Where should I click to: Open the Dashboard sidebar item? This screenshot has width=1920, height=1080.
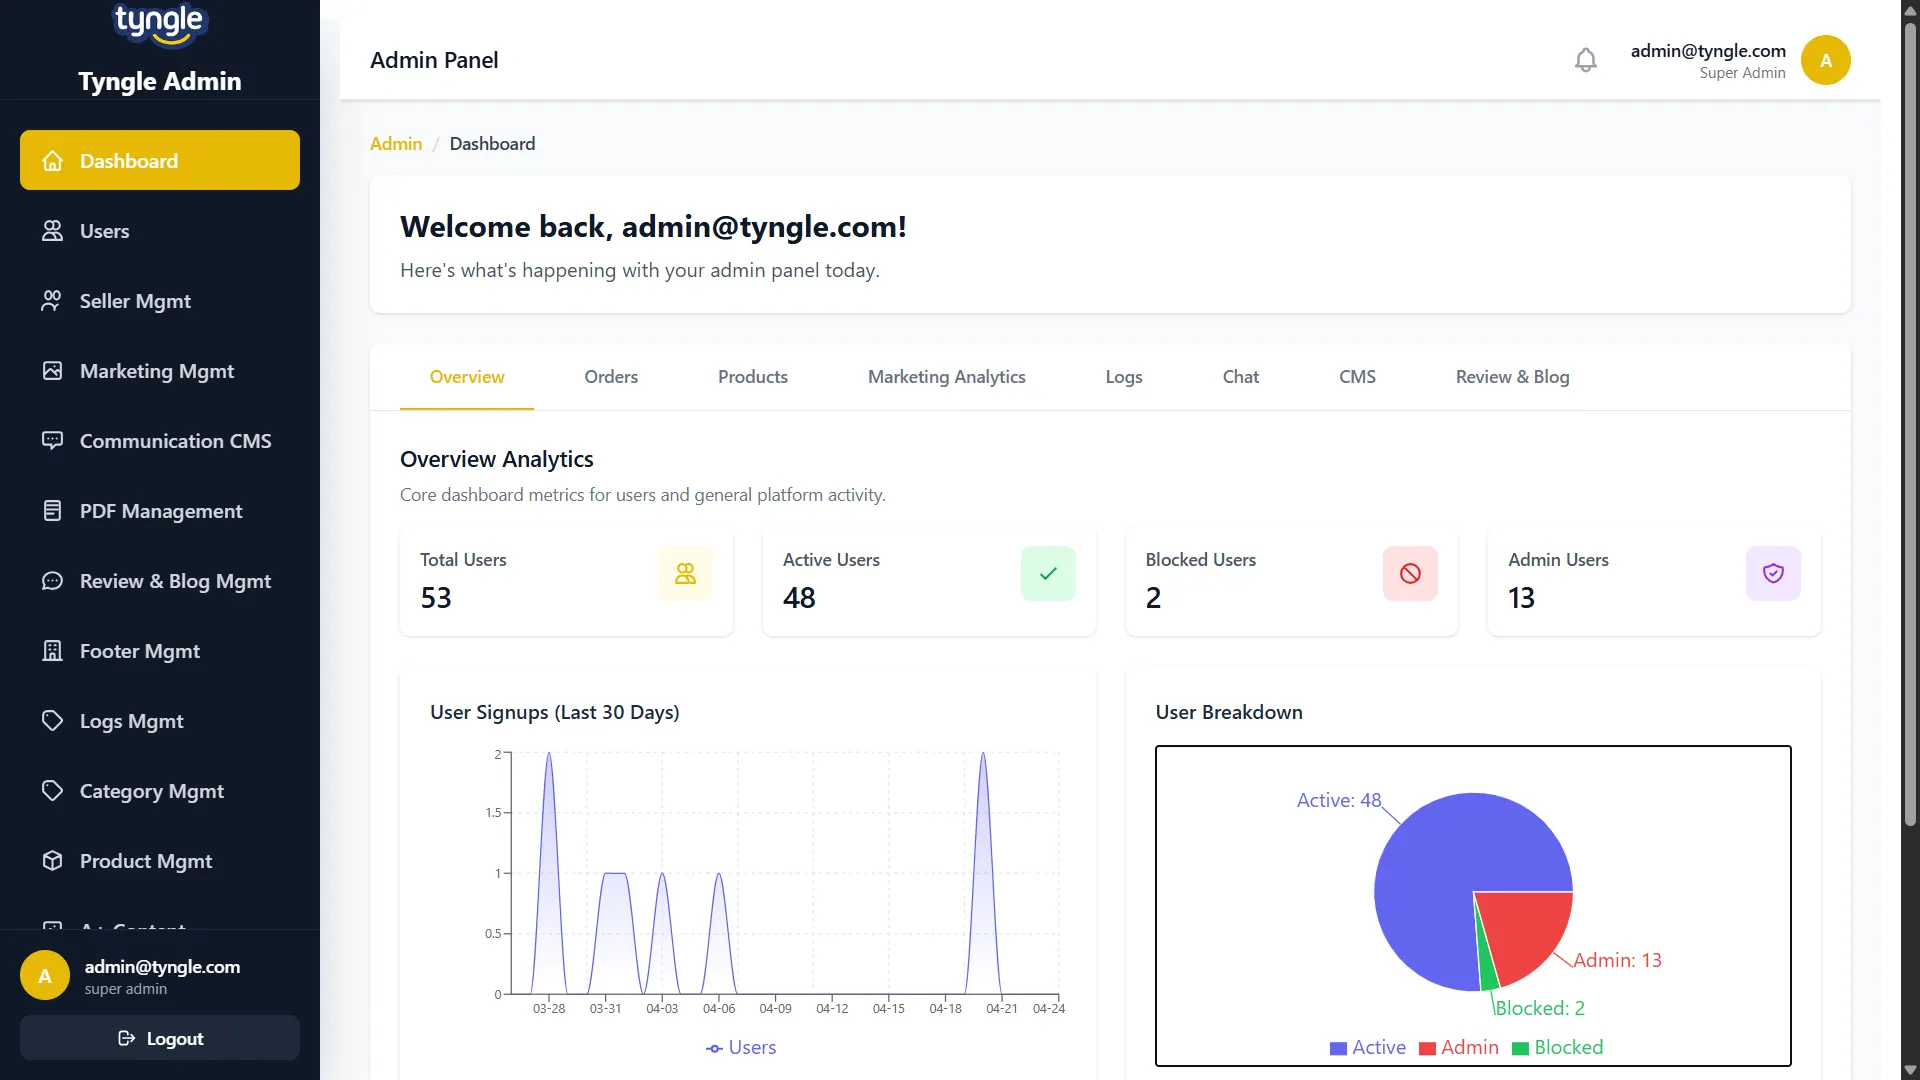tap(160, 160)
